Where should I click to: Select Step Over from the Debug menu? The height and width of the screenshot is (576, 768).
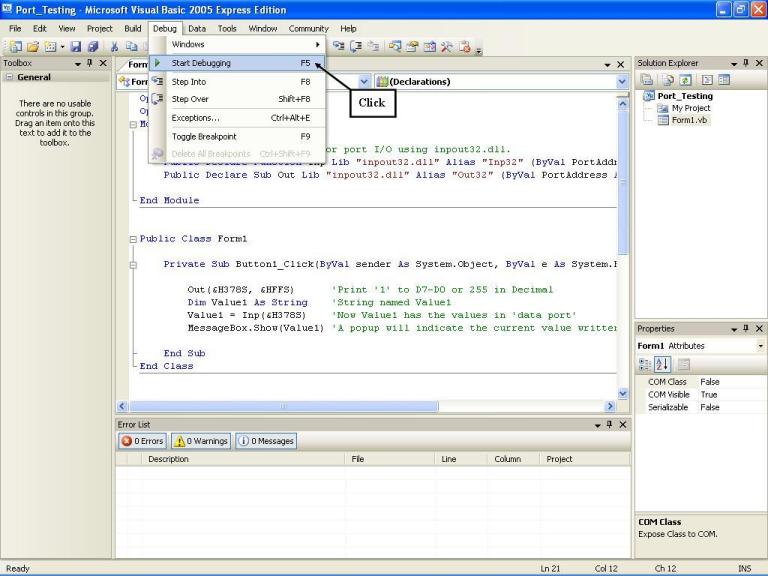(x=237, y=99)
